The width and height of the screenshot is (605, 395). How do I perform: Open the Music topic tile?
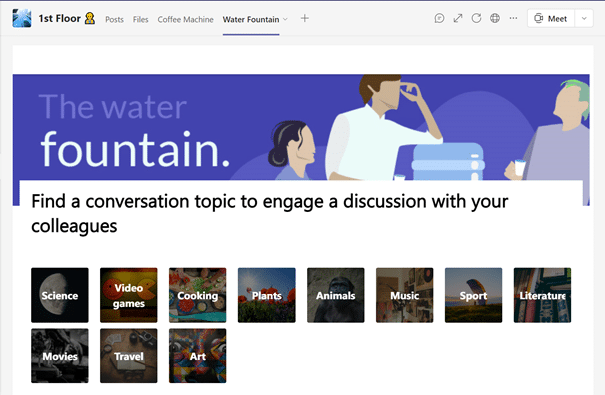pos(405,295)
